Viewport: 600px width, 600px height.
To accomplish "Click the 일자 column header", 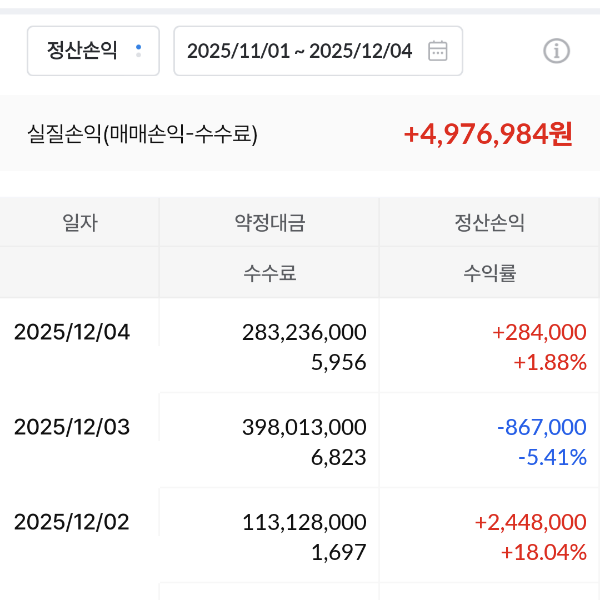I will pyautogui.click(x=80, y=223).
